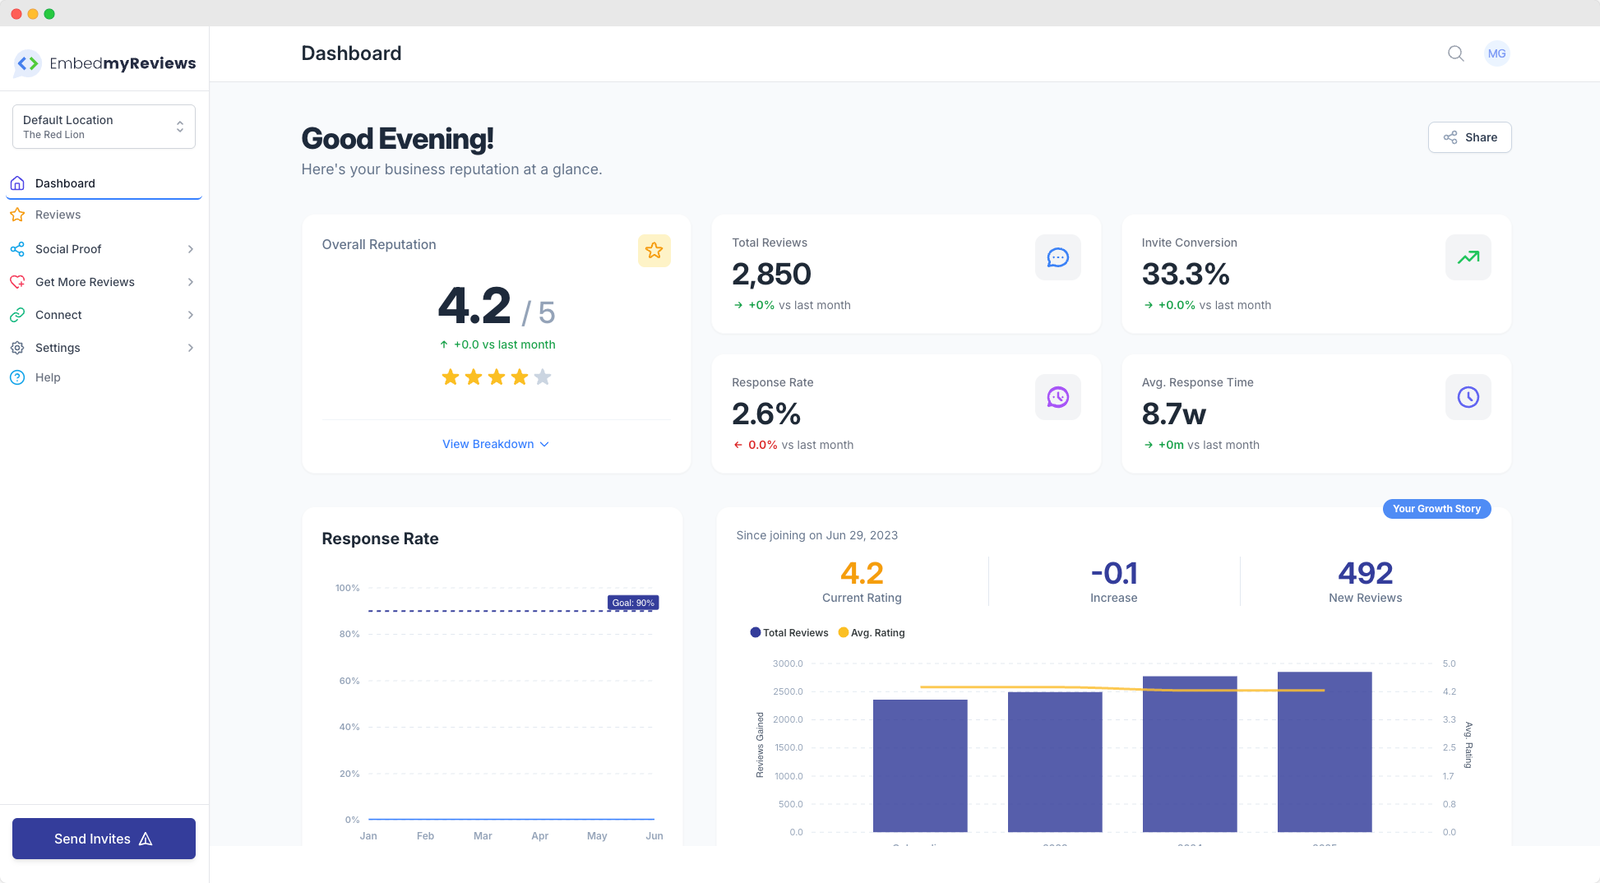Open the Default Location selector

click(x=103, y=127)
